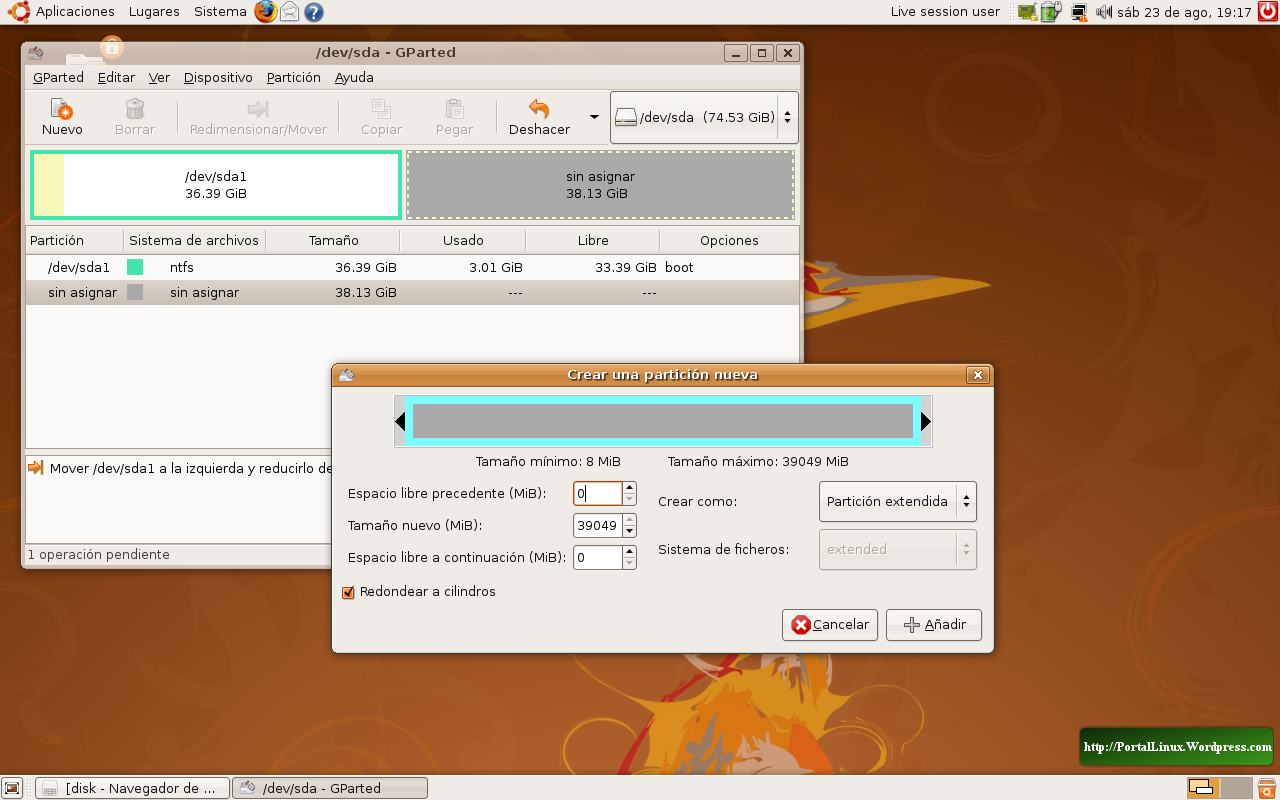Close the Crear una partición nueva dialog
Viewport: 1280px width, 800px height.
[978, 375]
